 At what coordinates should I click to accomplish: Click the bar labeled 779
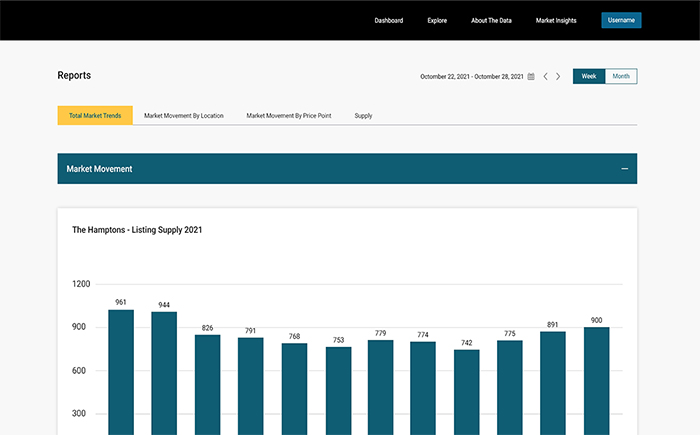pyautogui.click(x=380, y=388)
